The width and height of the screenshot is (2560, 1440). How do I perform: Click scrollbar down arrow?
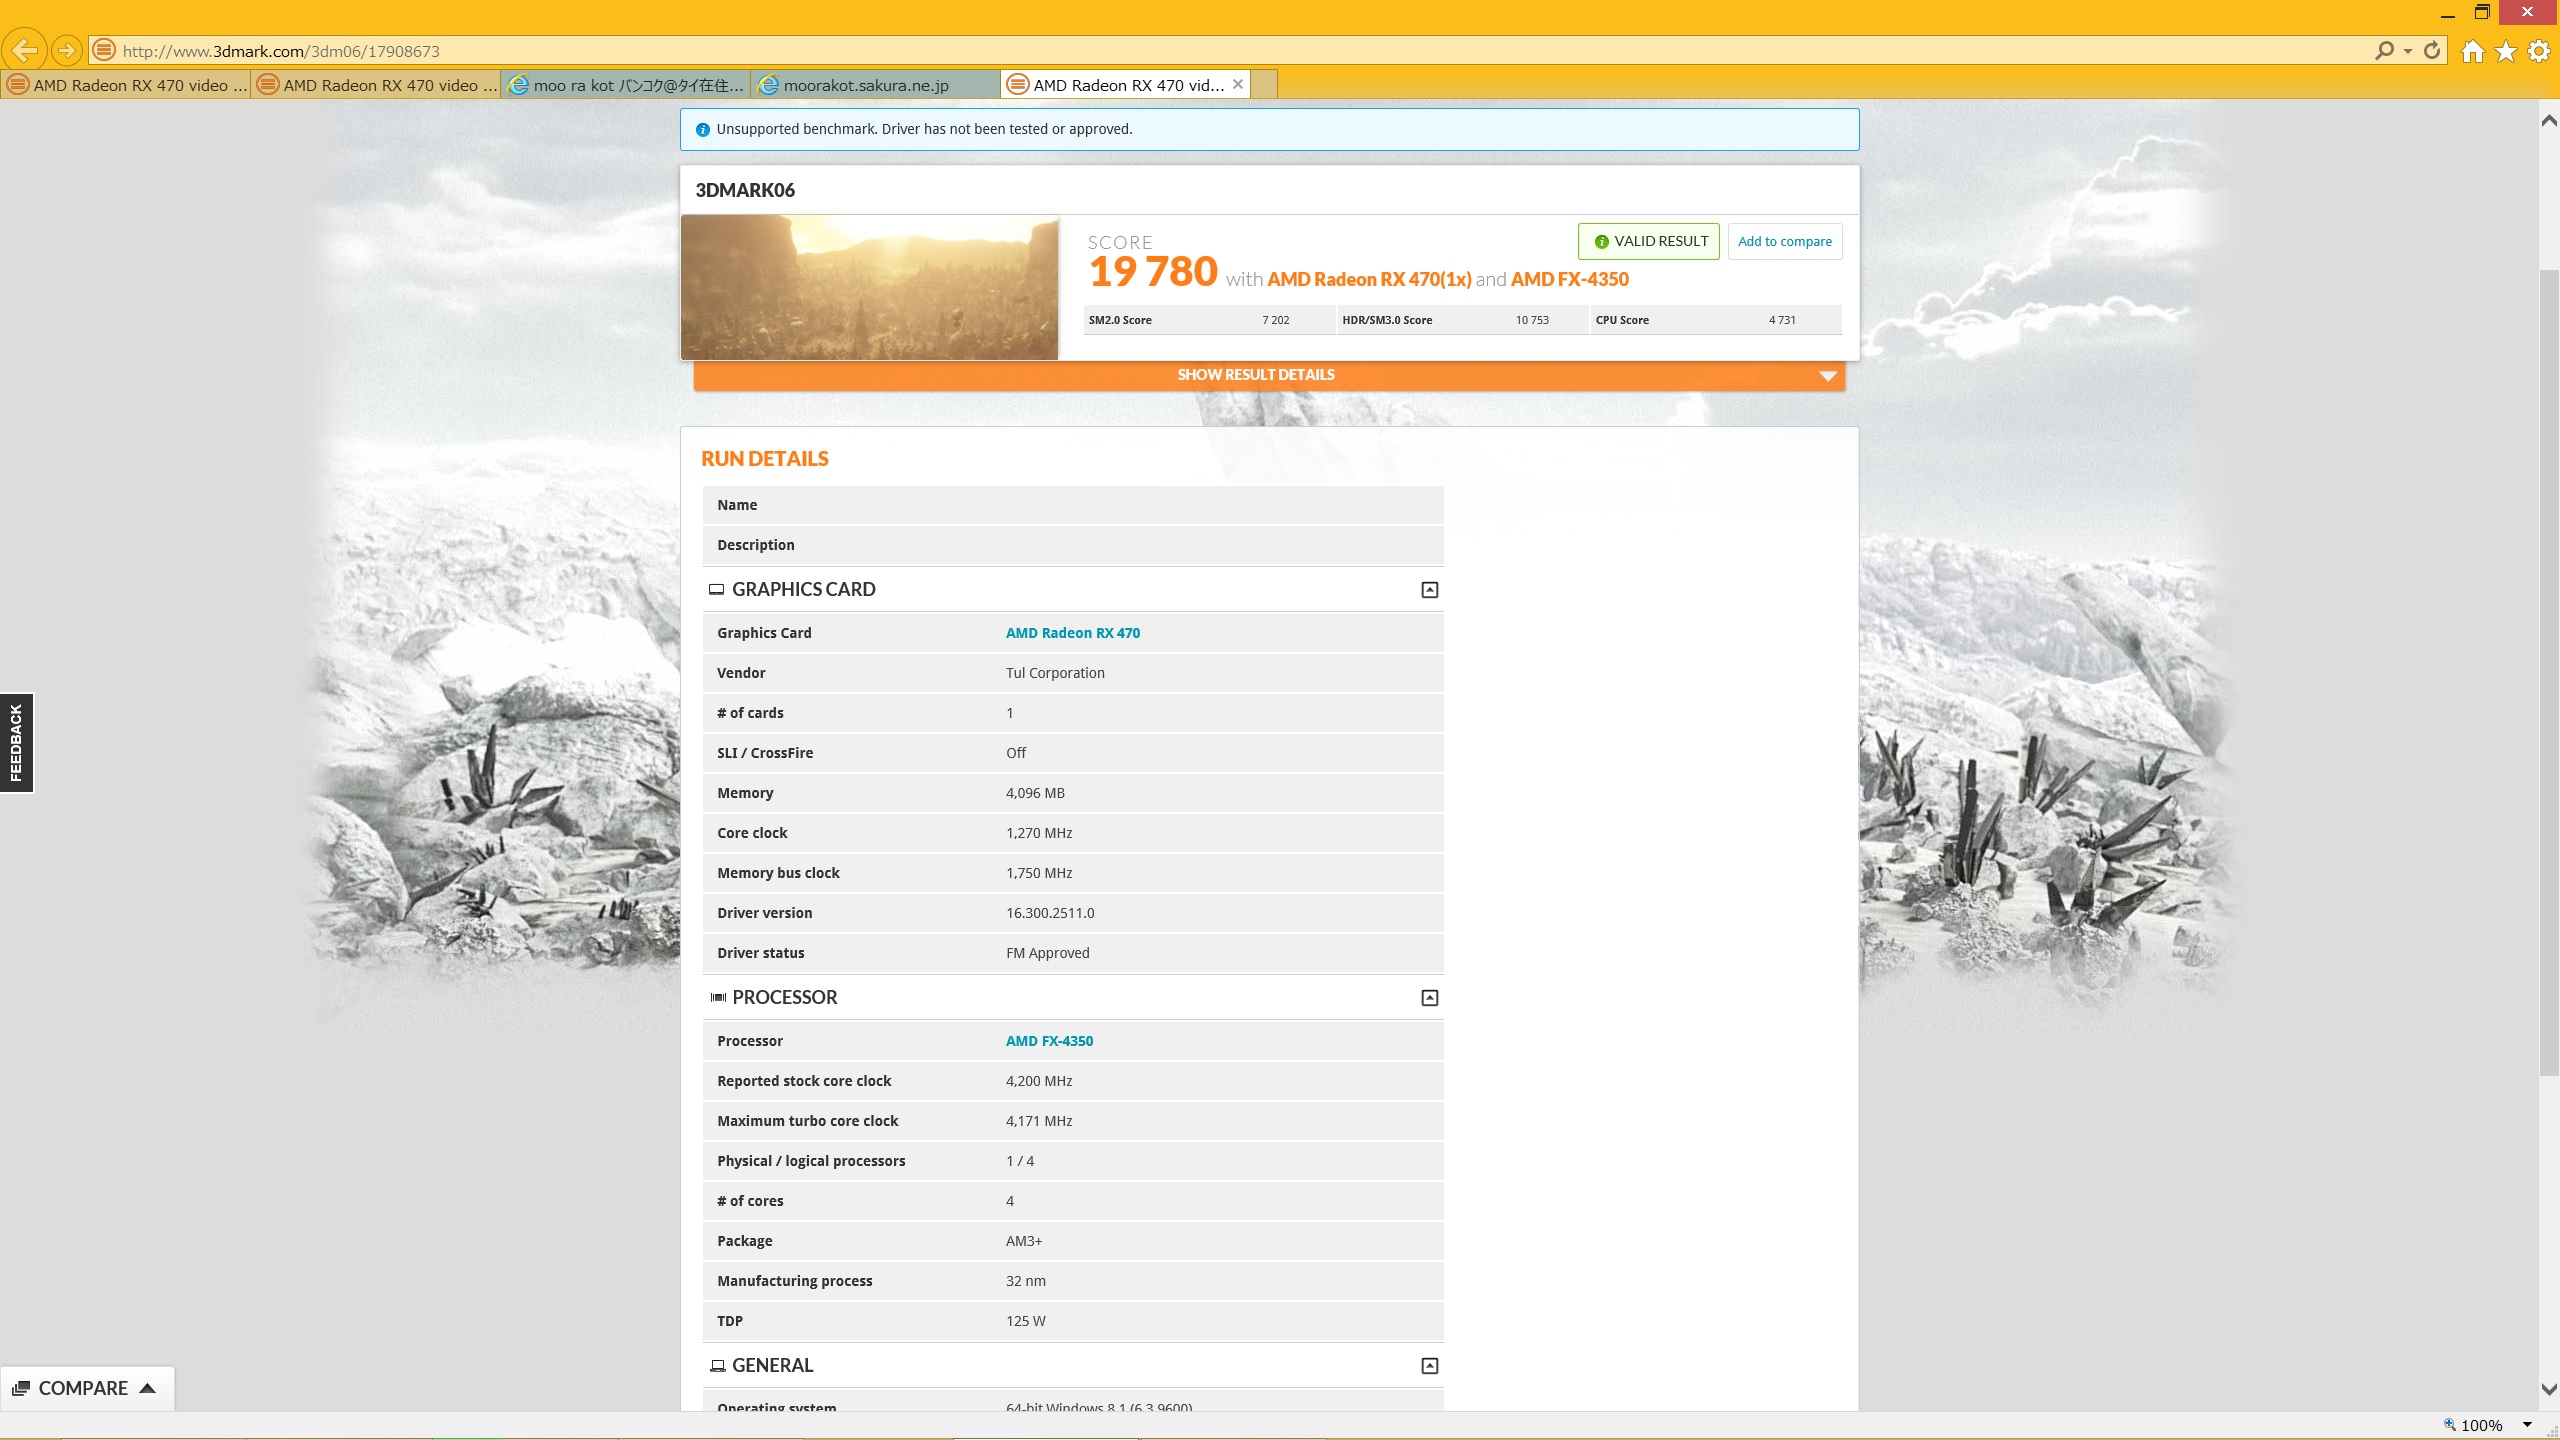2549,1389
